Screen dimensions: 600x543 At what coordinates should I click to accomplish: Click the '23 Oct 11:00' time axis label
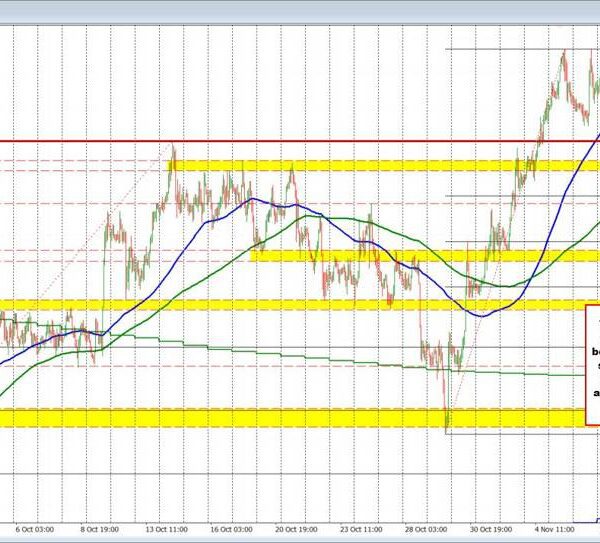pos(361,530)
